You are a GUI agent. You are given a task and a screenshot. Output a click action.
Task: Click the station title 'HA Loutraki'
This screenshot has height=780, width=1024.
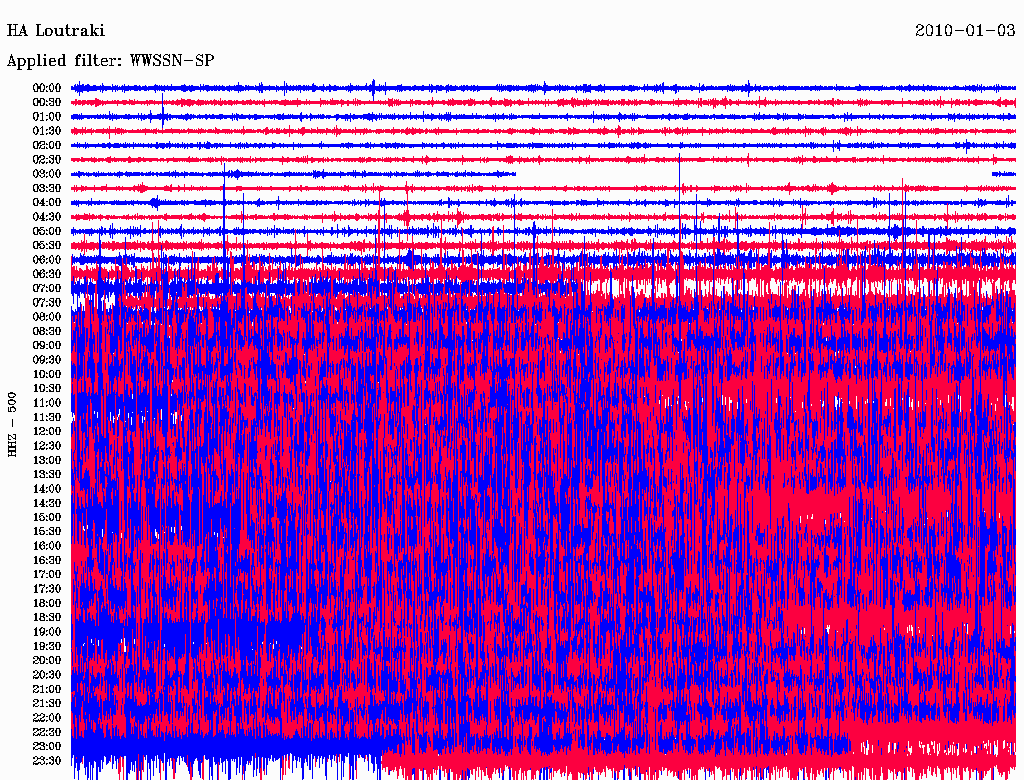pyautogui.click(x=56, y=31)
